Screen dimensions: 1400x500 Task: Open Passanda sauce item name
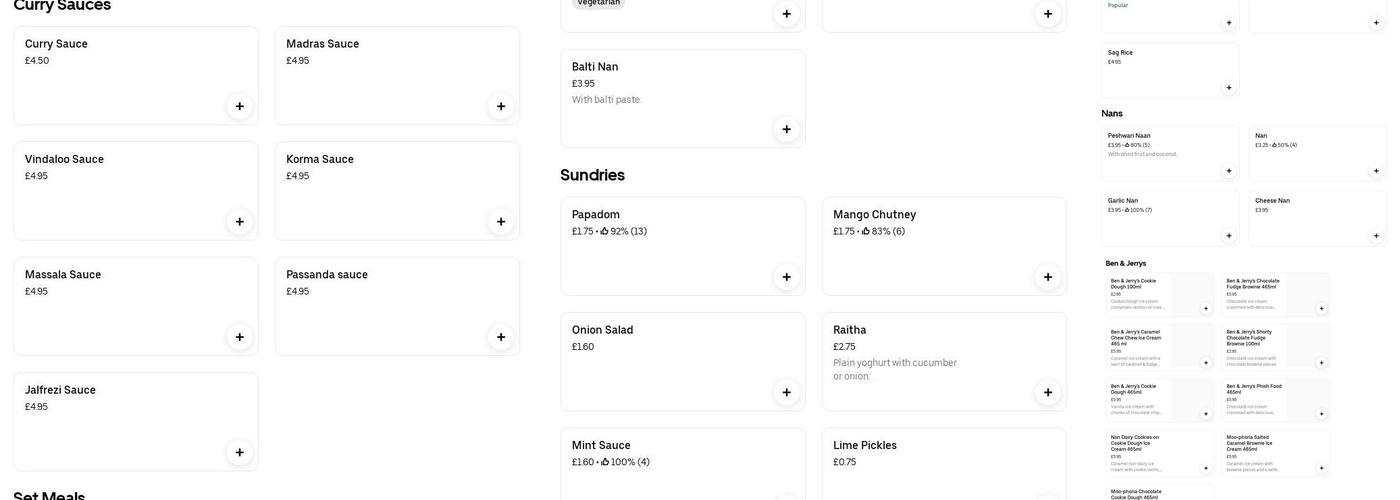pyautogui.click(x=327, y=275)
